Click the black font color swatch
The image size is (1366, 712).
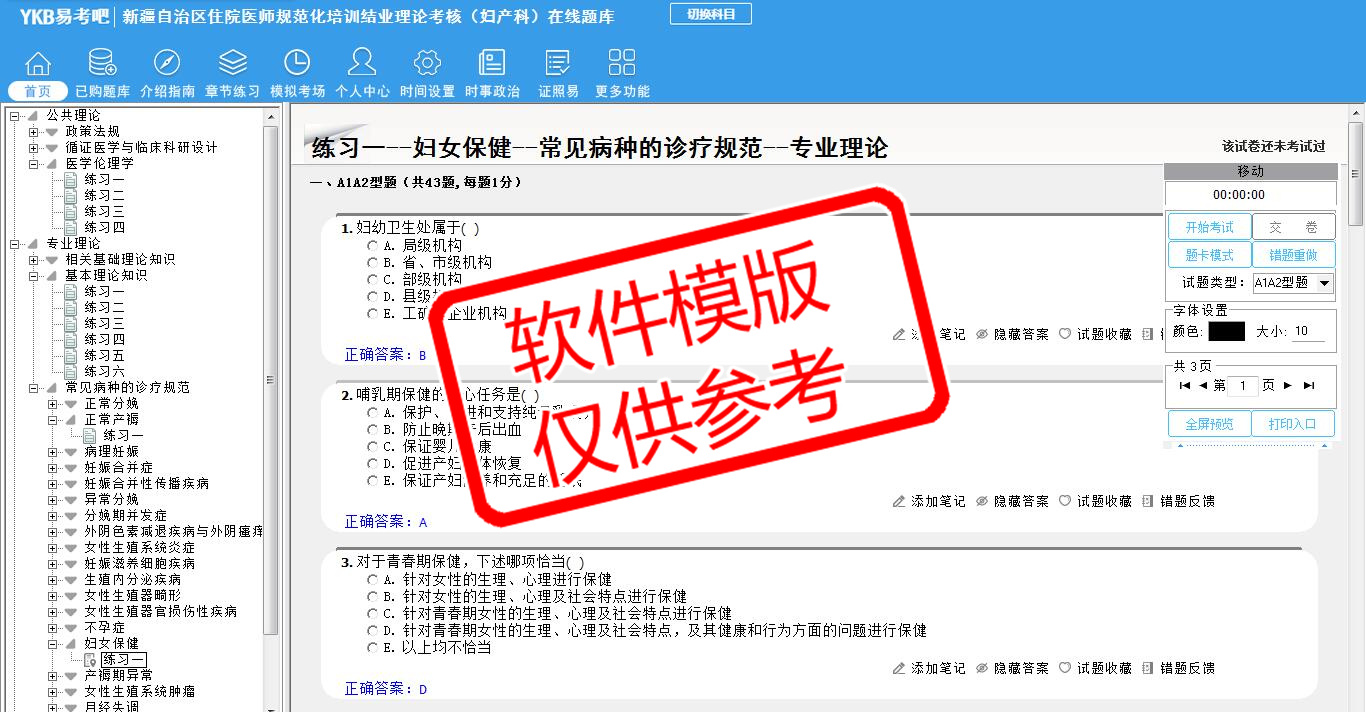[x=1226, y=331]
